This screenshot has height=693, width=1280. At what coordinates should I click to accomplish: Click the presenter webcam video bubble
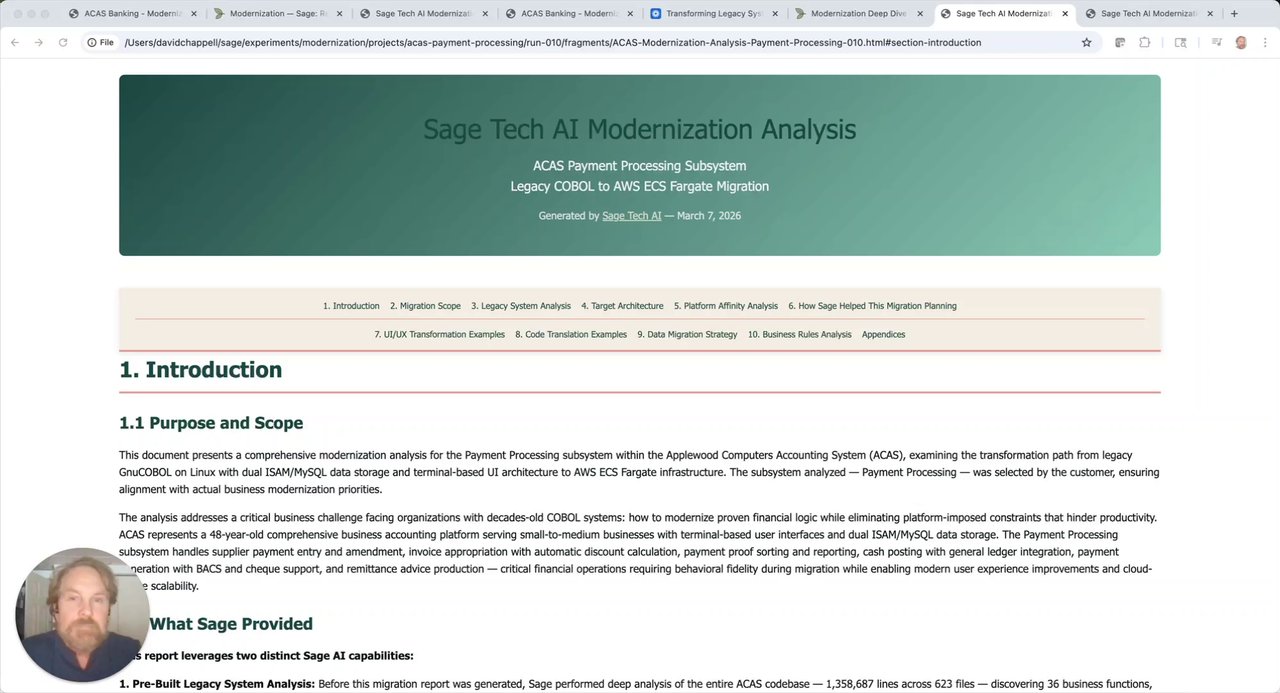[x=82, y=615]
